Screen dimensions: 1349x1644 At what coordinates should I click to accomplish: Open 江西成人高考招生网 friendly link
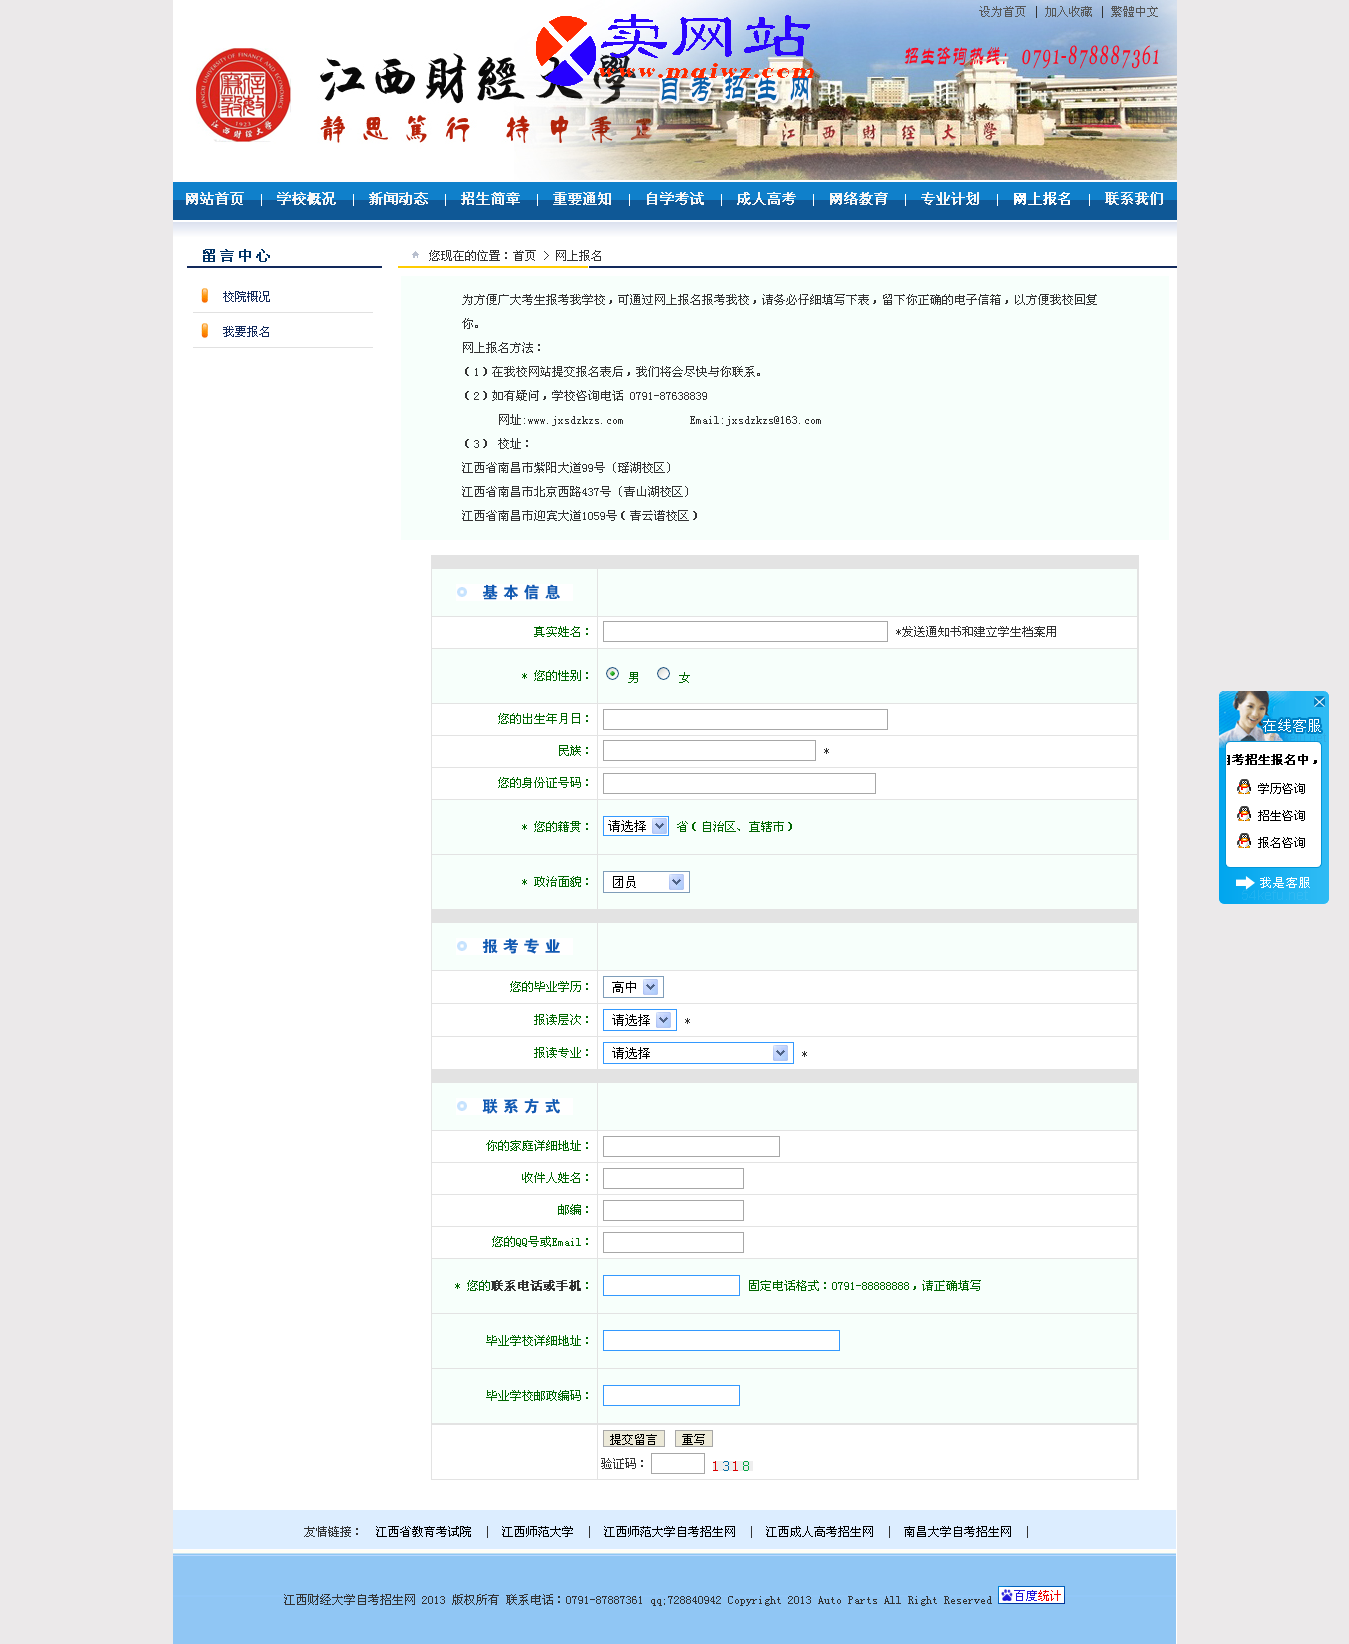pos(819,1532)
